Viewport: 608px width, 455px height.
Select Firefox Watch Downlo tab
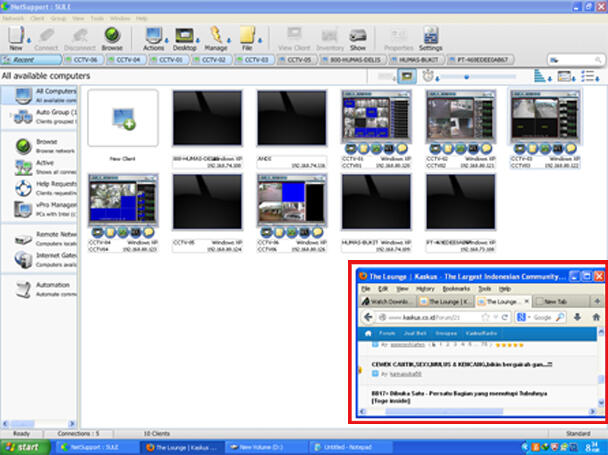[387, 301]
